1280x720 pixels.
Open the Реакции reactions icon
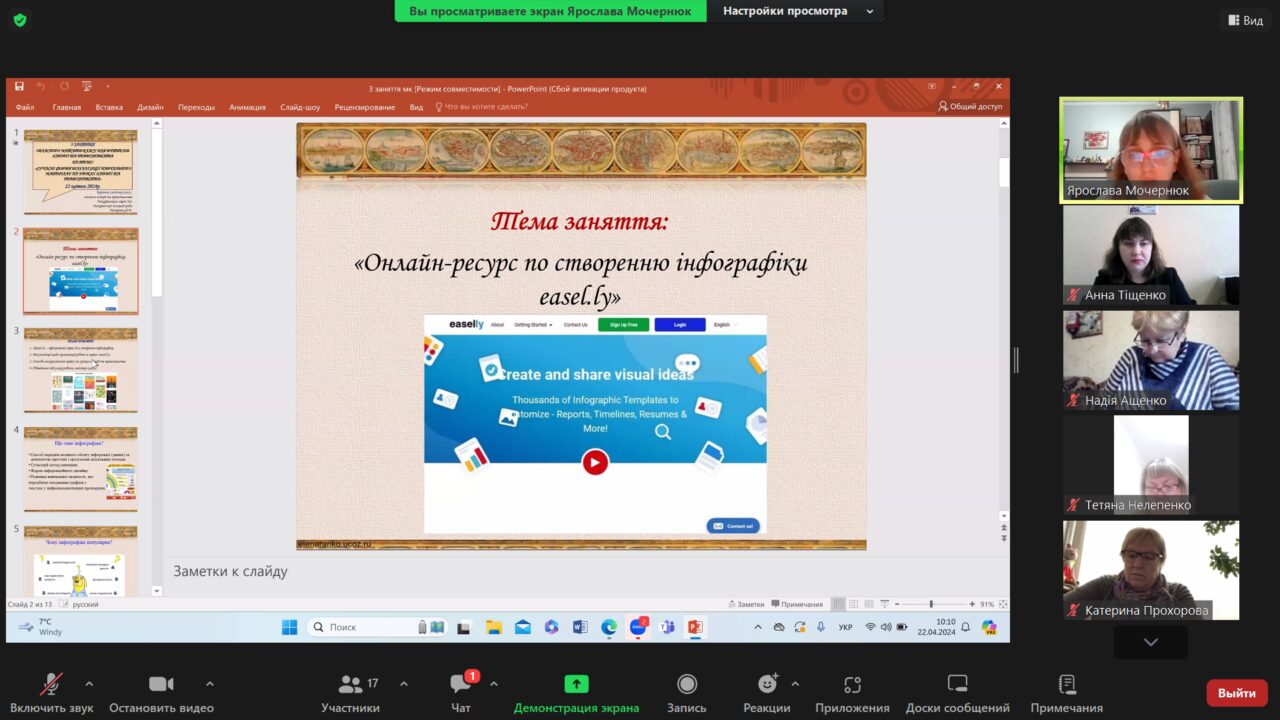pos(767,684)
